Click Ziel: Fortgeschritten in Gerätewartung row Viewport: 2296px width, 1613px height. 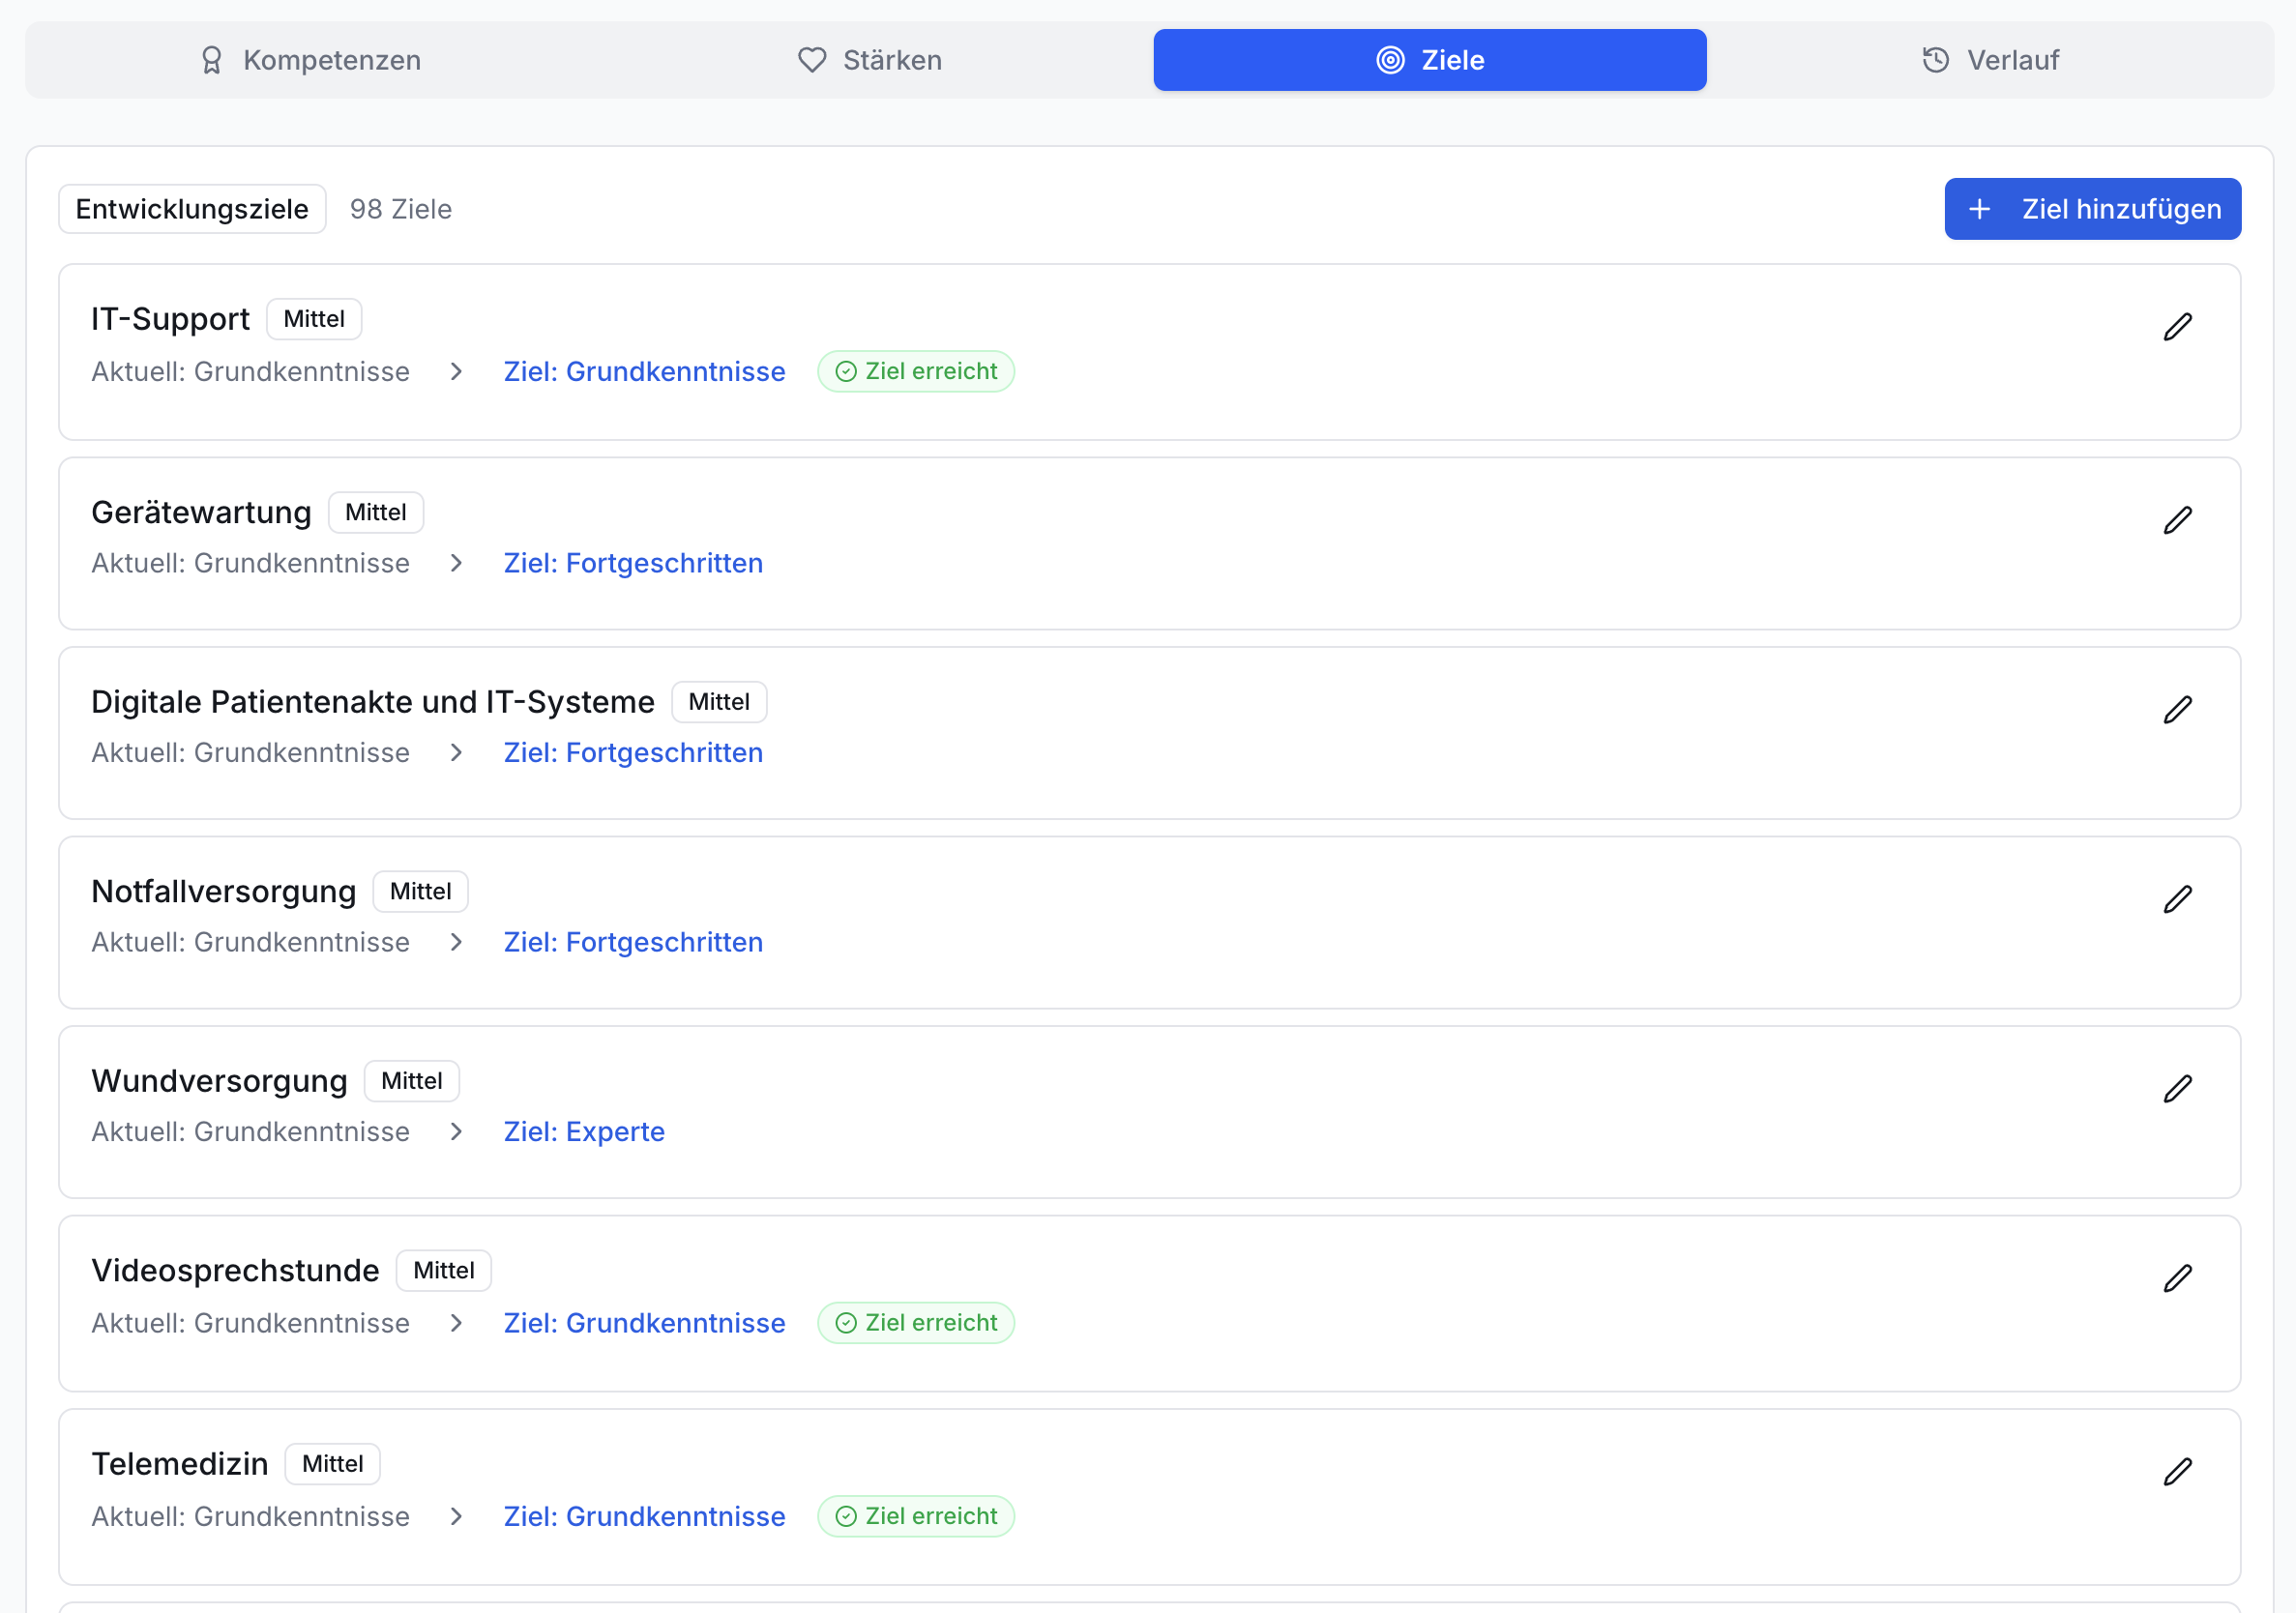click(633, 563)
